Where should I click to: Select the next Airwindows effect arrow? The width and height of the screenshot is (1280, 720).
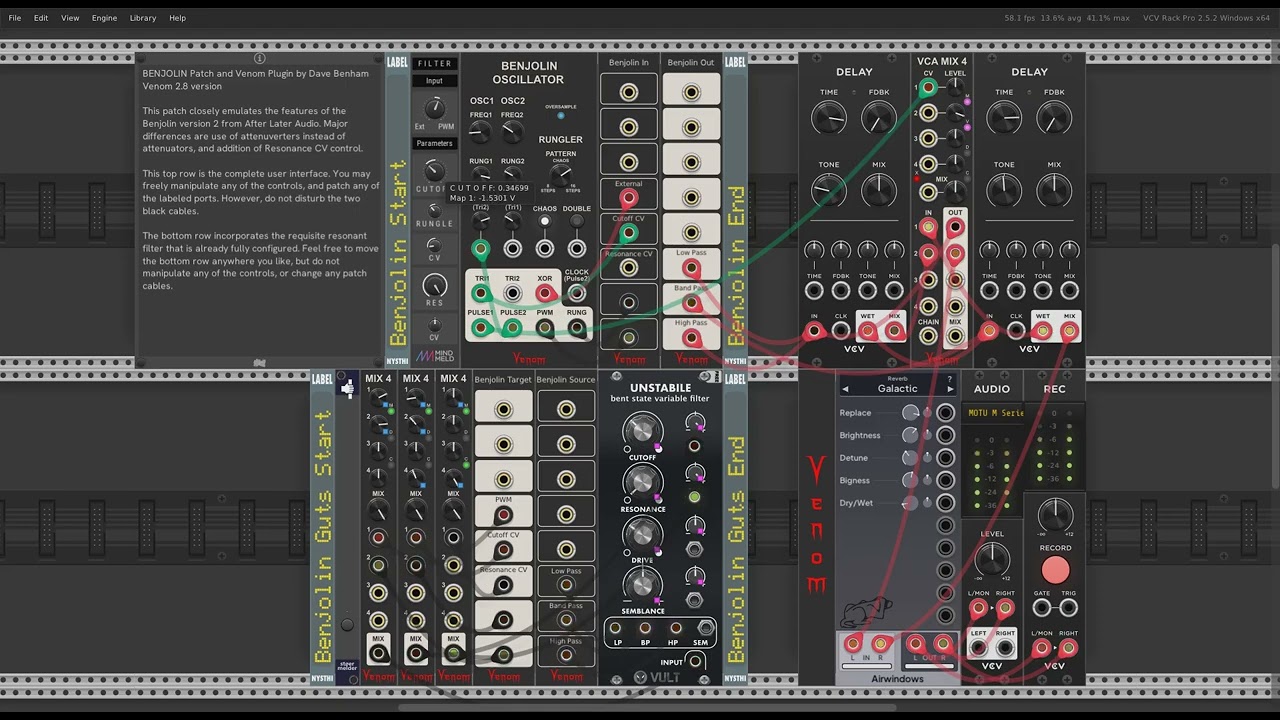tap(949, 390)
